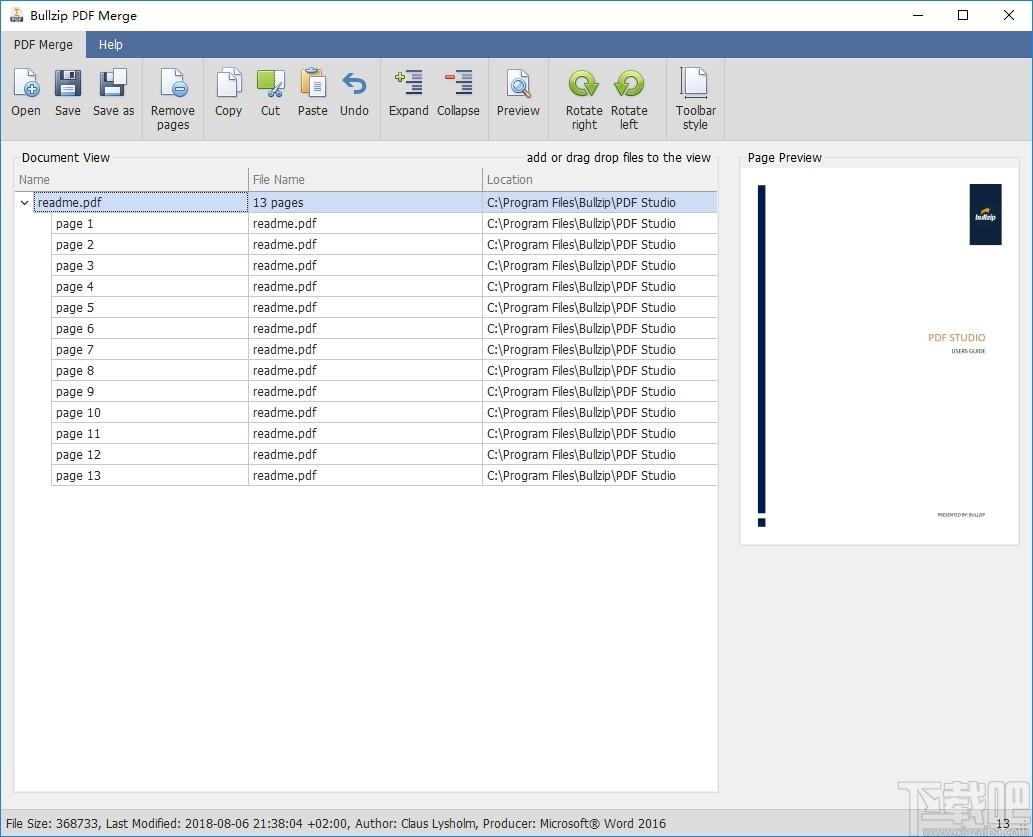Click the page count 13 in status bar
This screenshot has height=837, width=1033.
click(1003, 823)
